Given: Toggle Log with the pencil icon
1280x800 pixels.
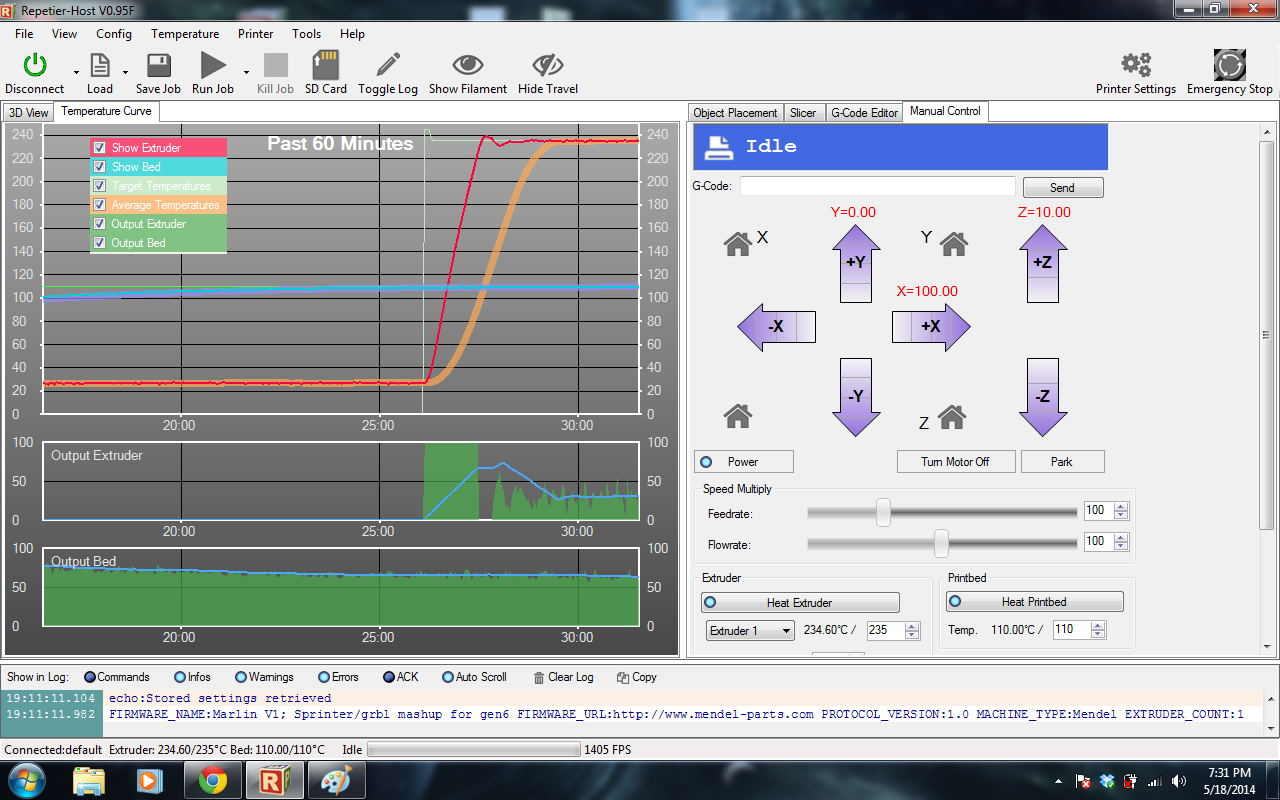Looking at the screenshot, I should point(388,66).
